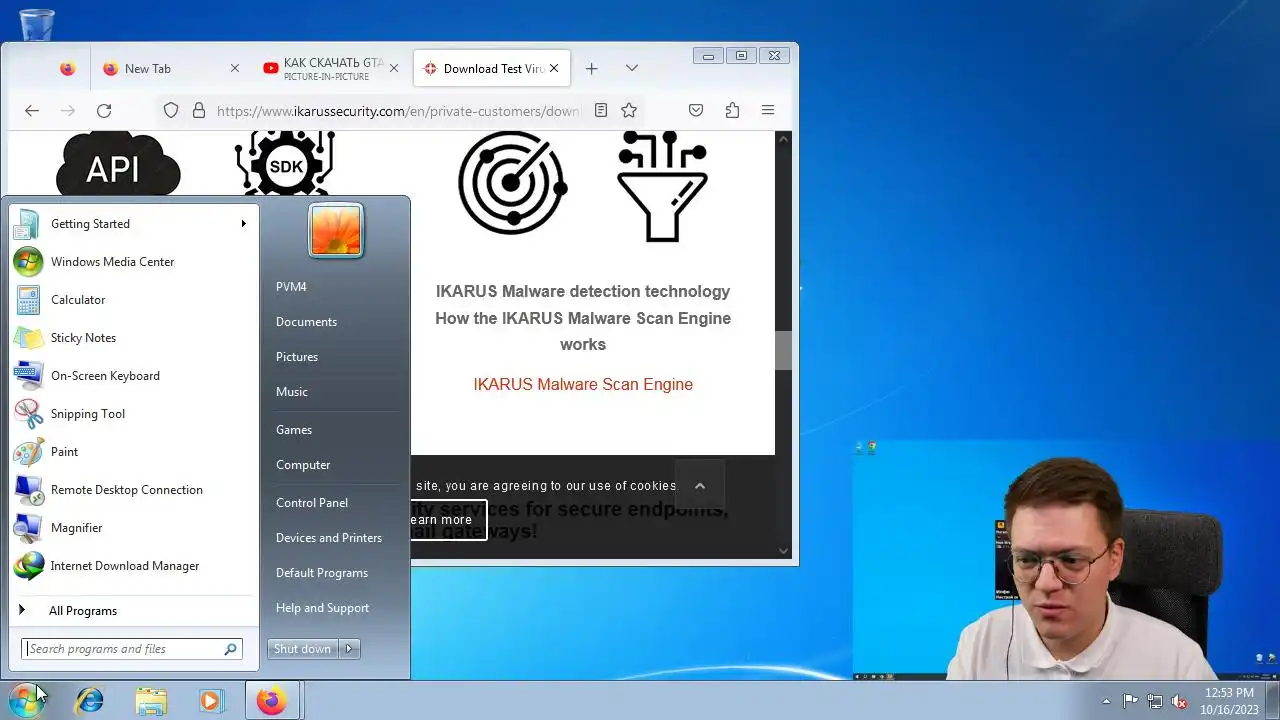Image resolution: width=1280 pixels, height=720 pixels.
Task: Open Action Center flag icon
Action: click(x=1130, y=701)
